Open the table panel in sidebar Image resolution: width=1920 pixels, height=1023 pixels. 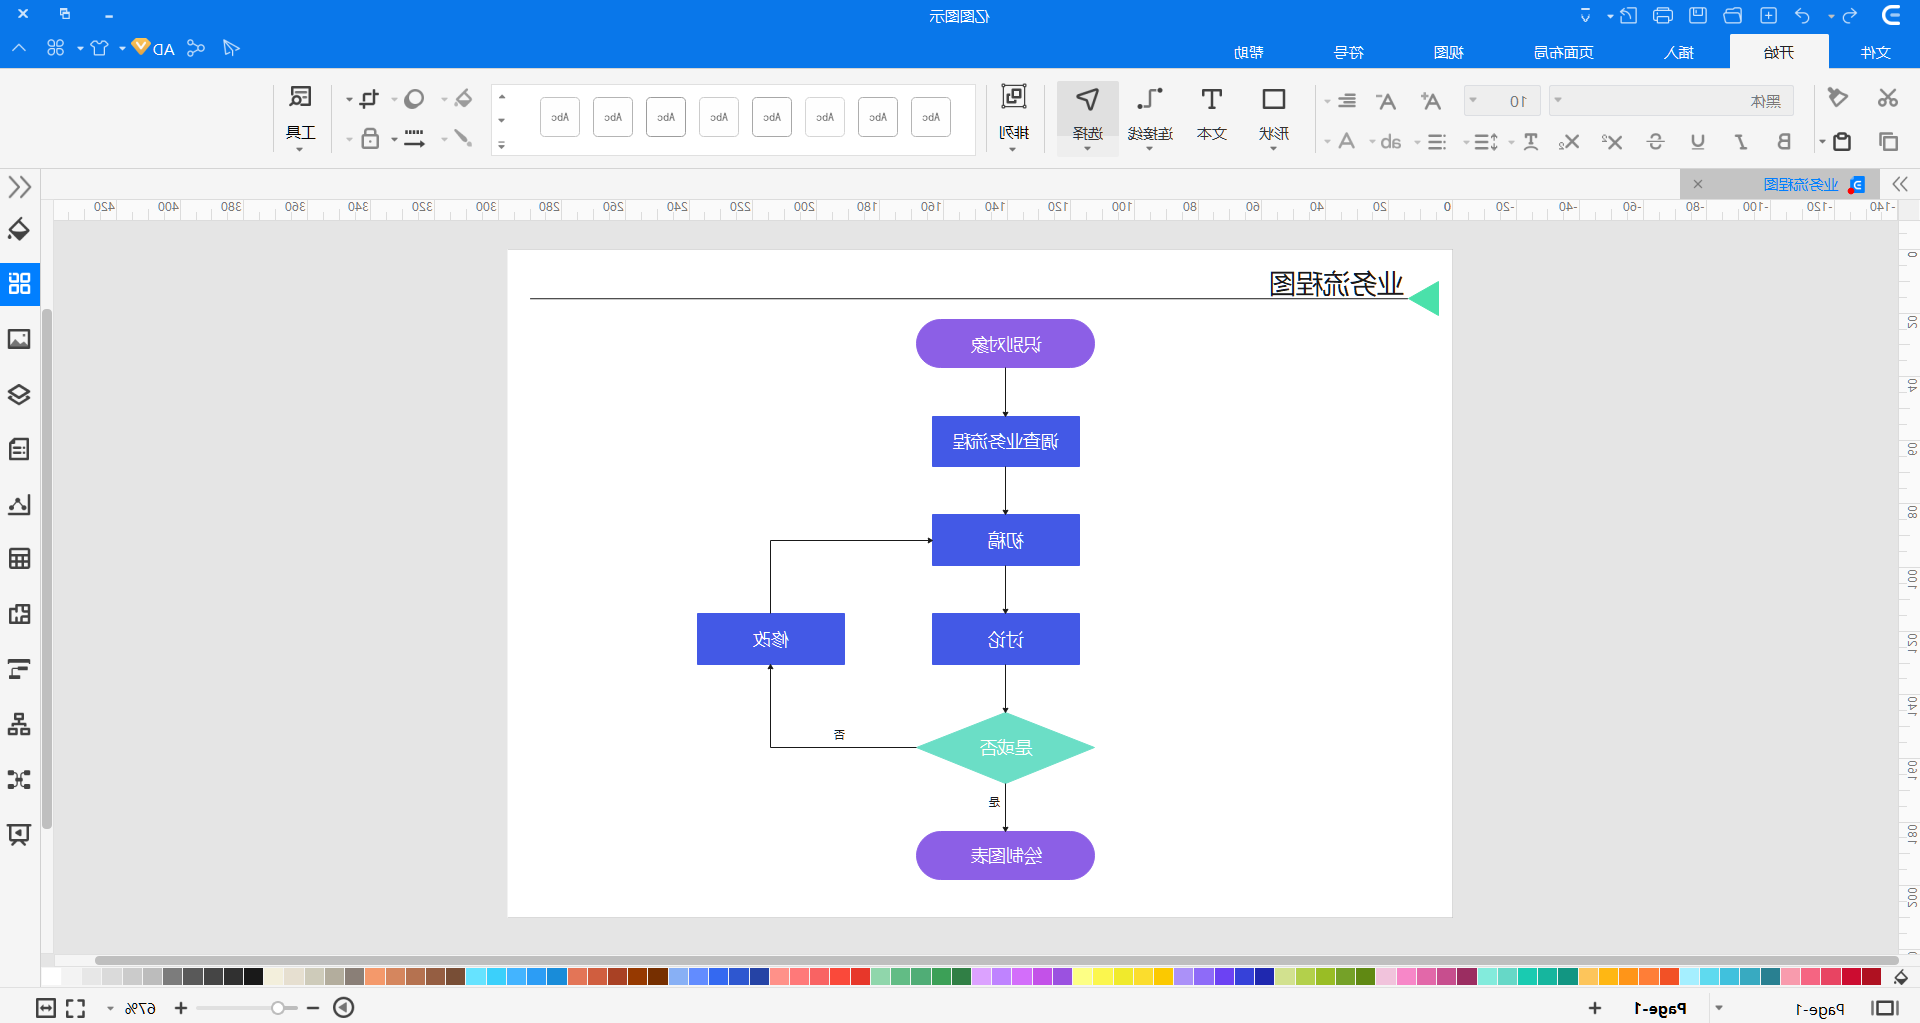19,559
